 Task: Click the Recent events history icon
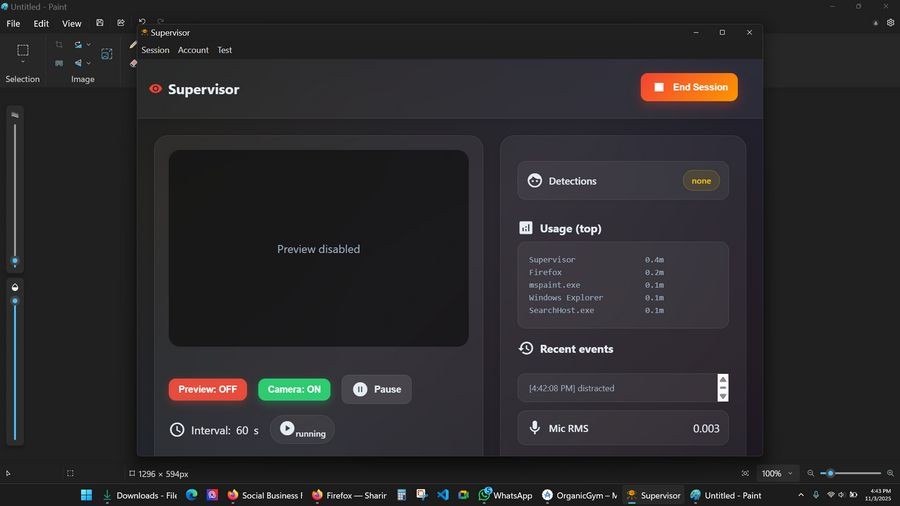(526, 349)
